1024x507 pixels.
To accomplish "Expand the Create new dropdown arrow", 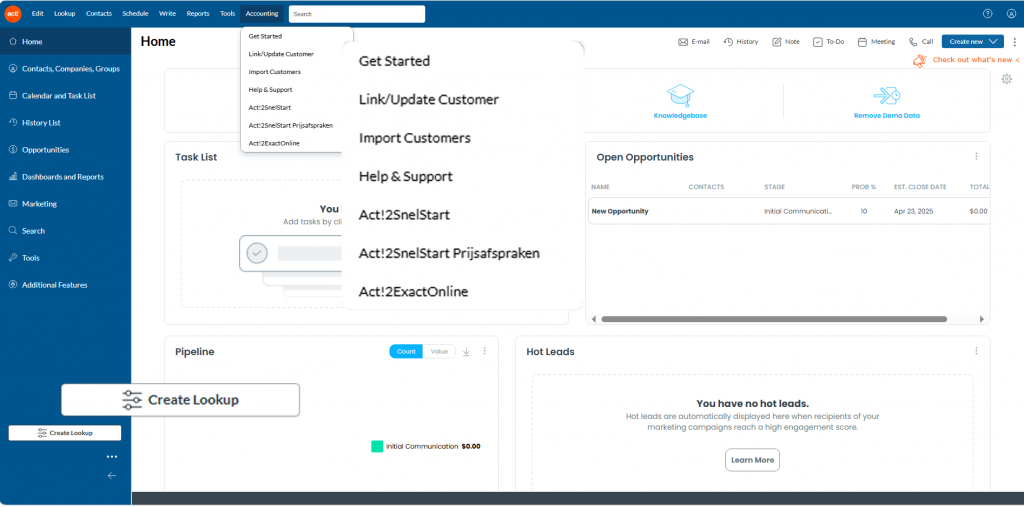I will pyautogui.click(x=994, y=42).
